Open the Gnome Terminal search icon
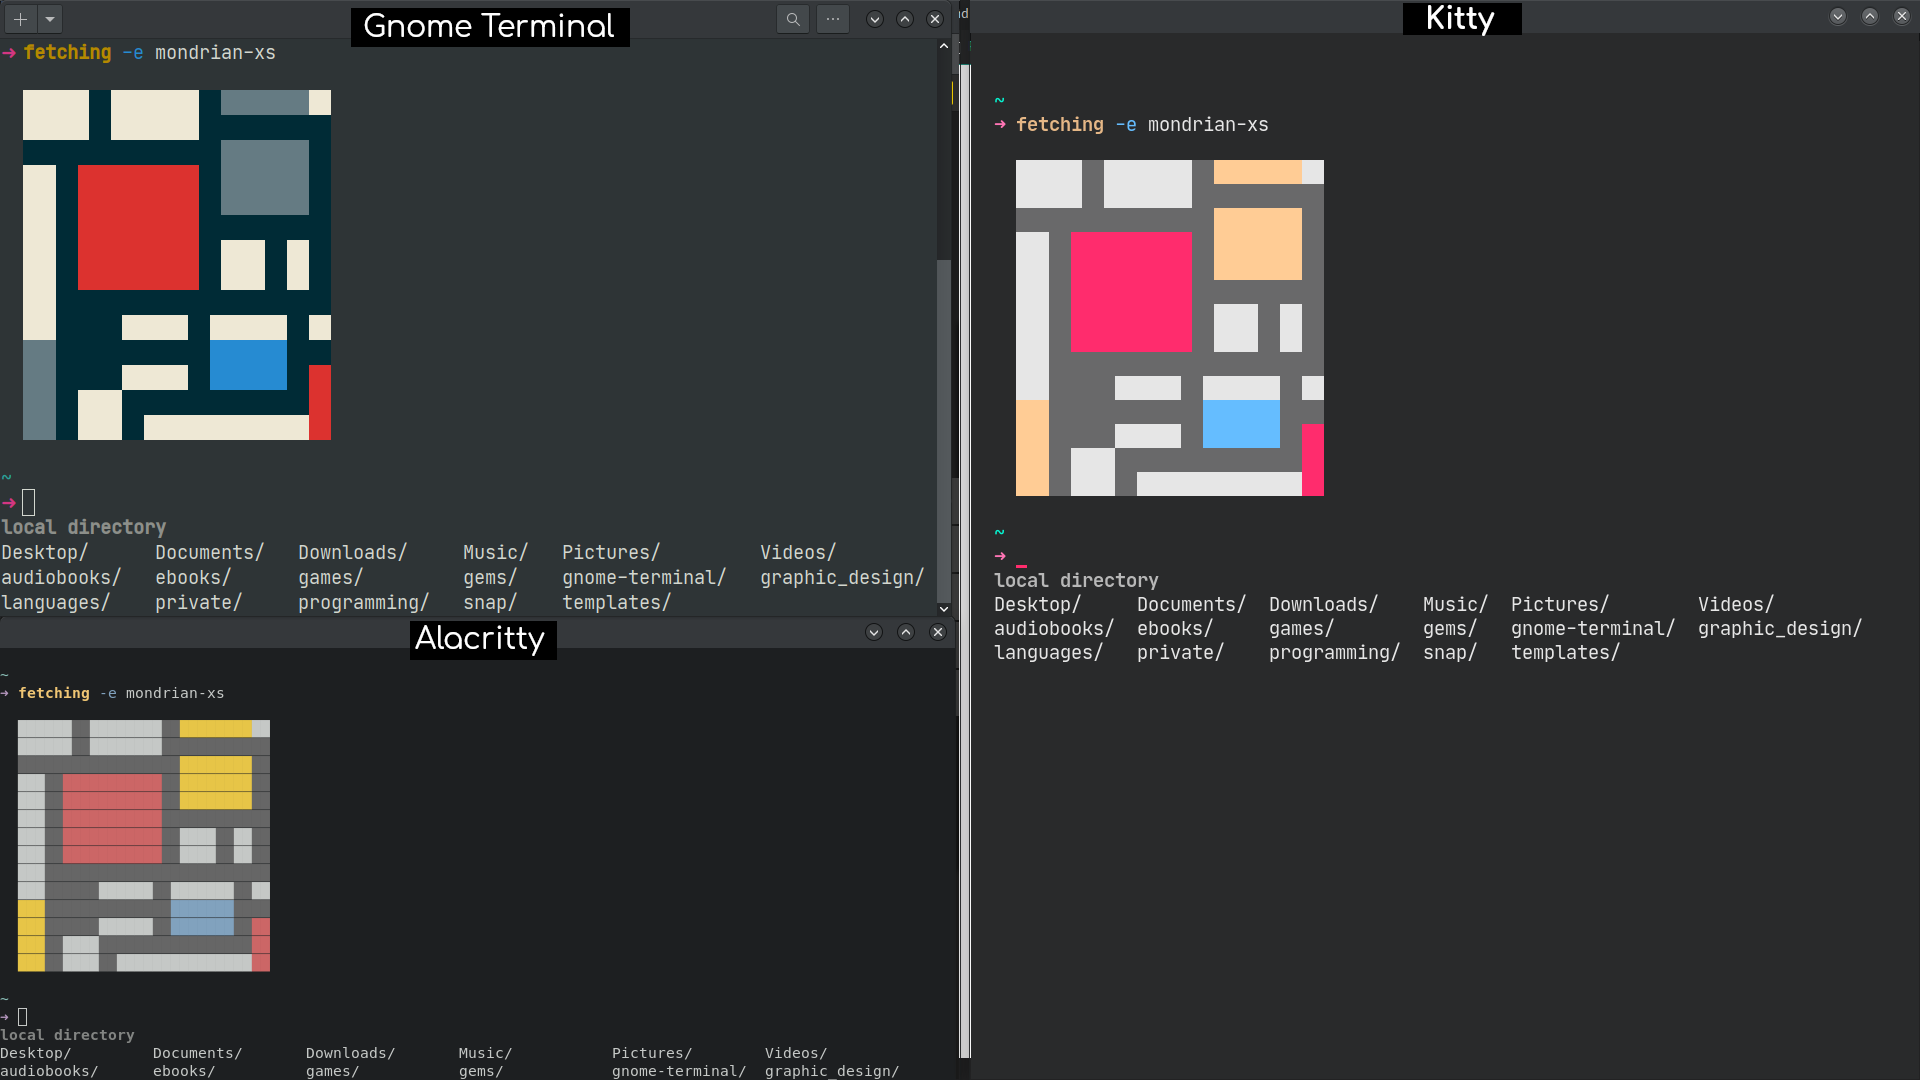 [x=793, y=19]
